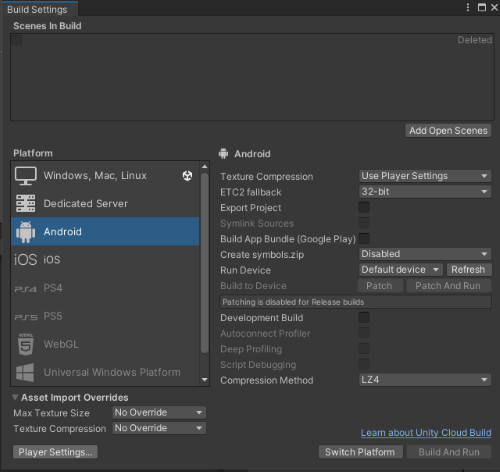Click the Add Open Scenes button
The image size is (500, 472).
[x=448, y=131]
